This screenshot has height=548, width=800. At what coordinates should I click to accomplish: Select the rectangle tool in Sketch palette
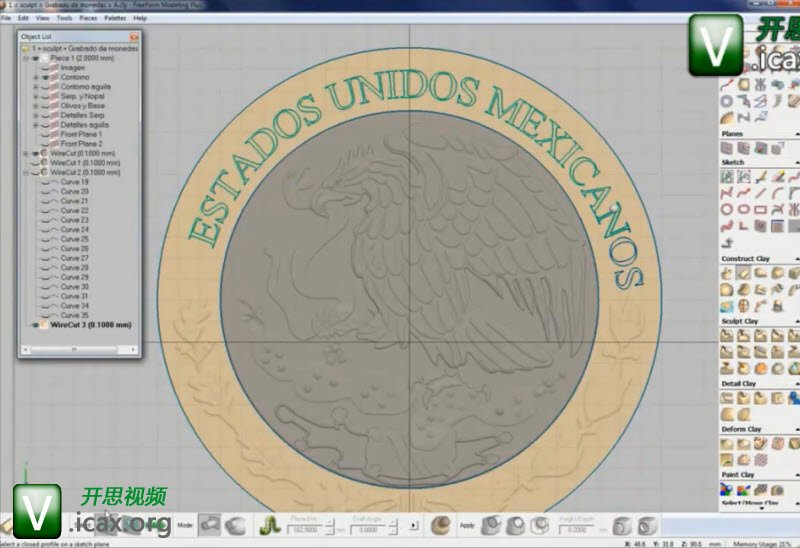click(761, 209)
